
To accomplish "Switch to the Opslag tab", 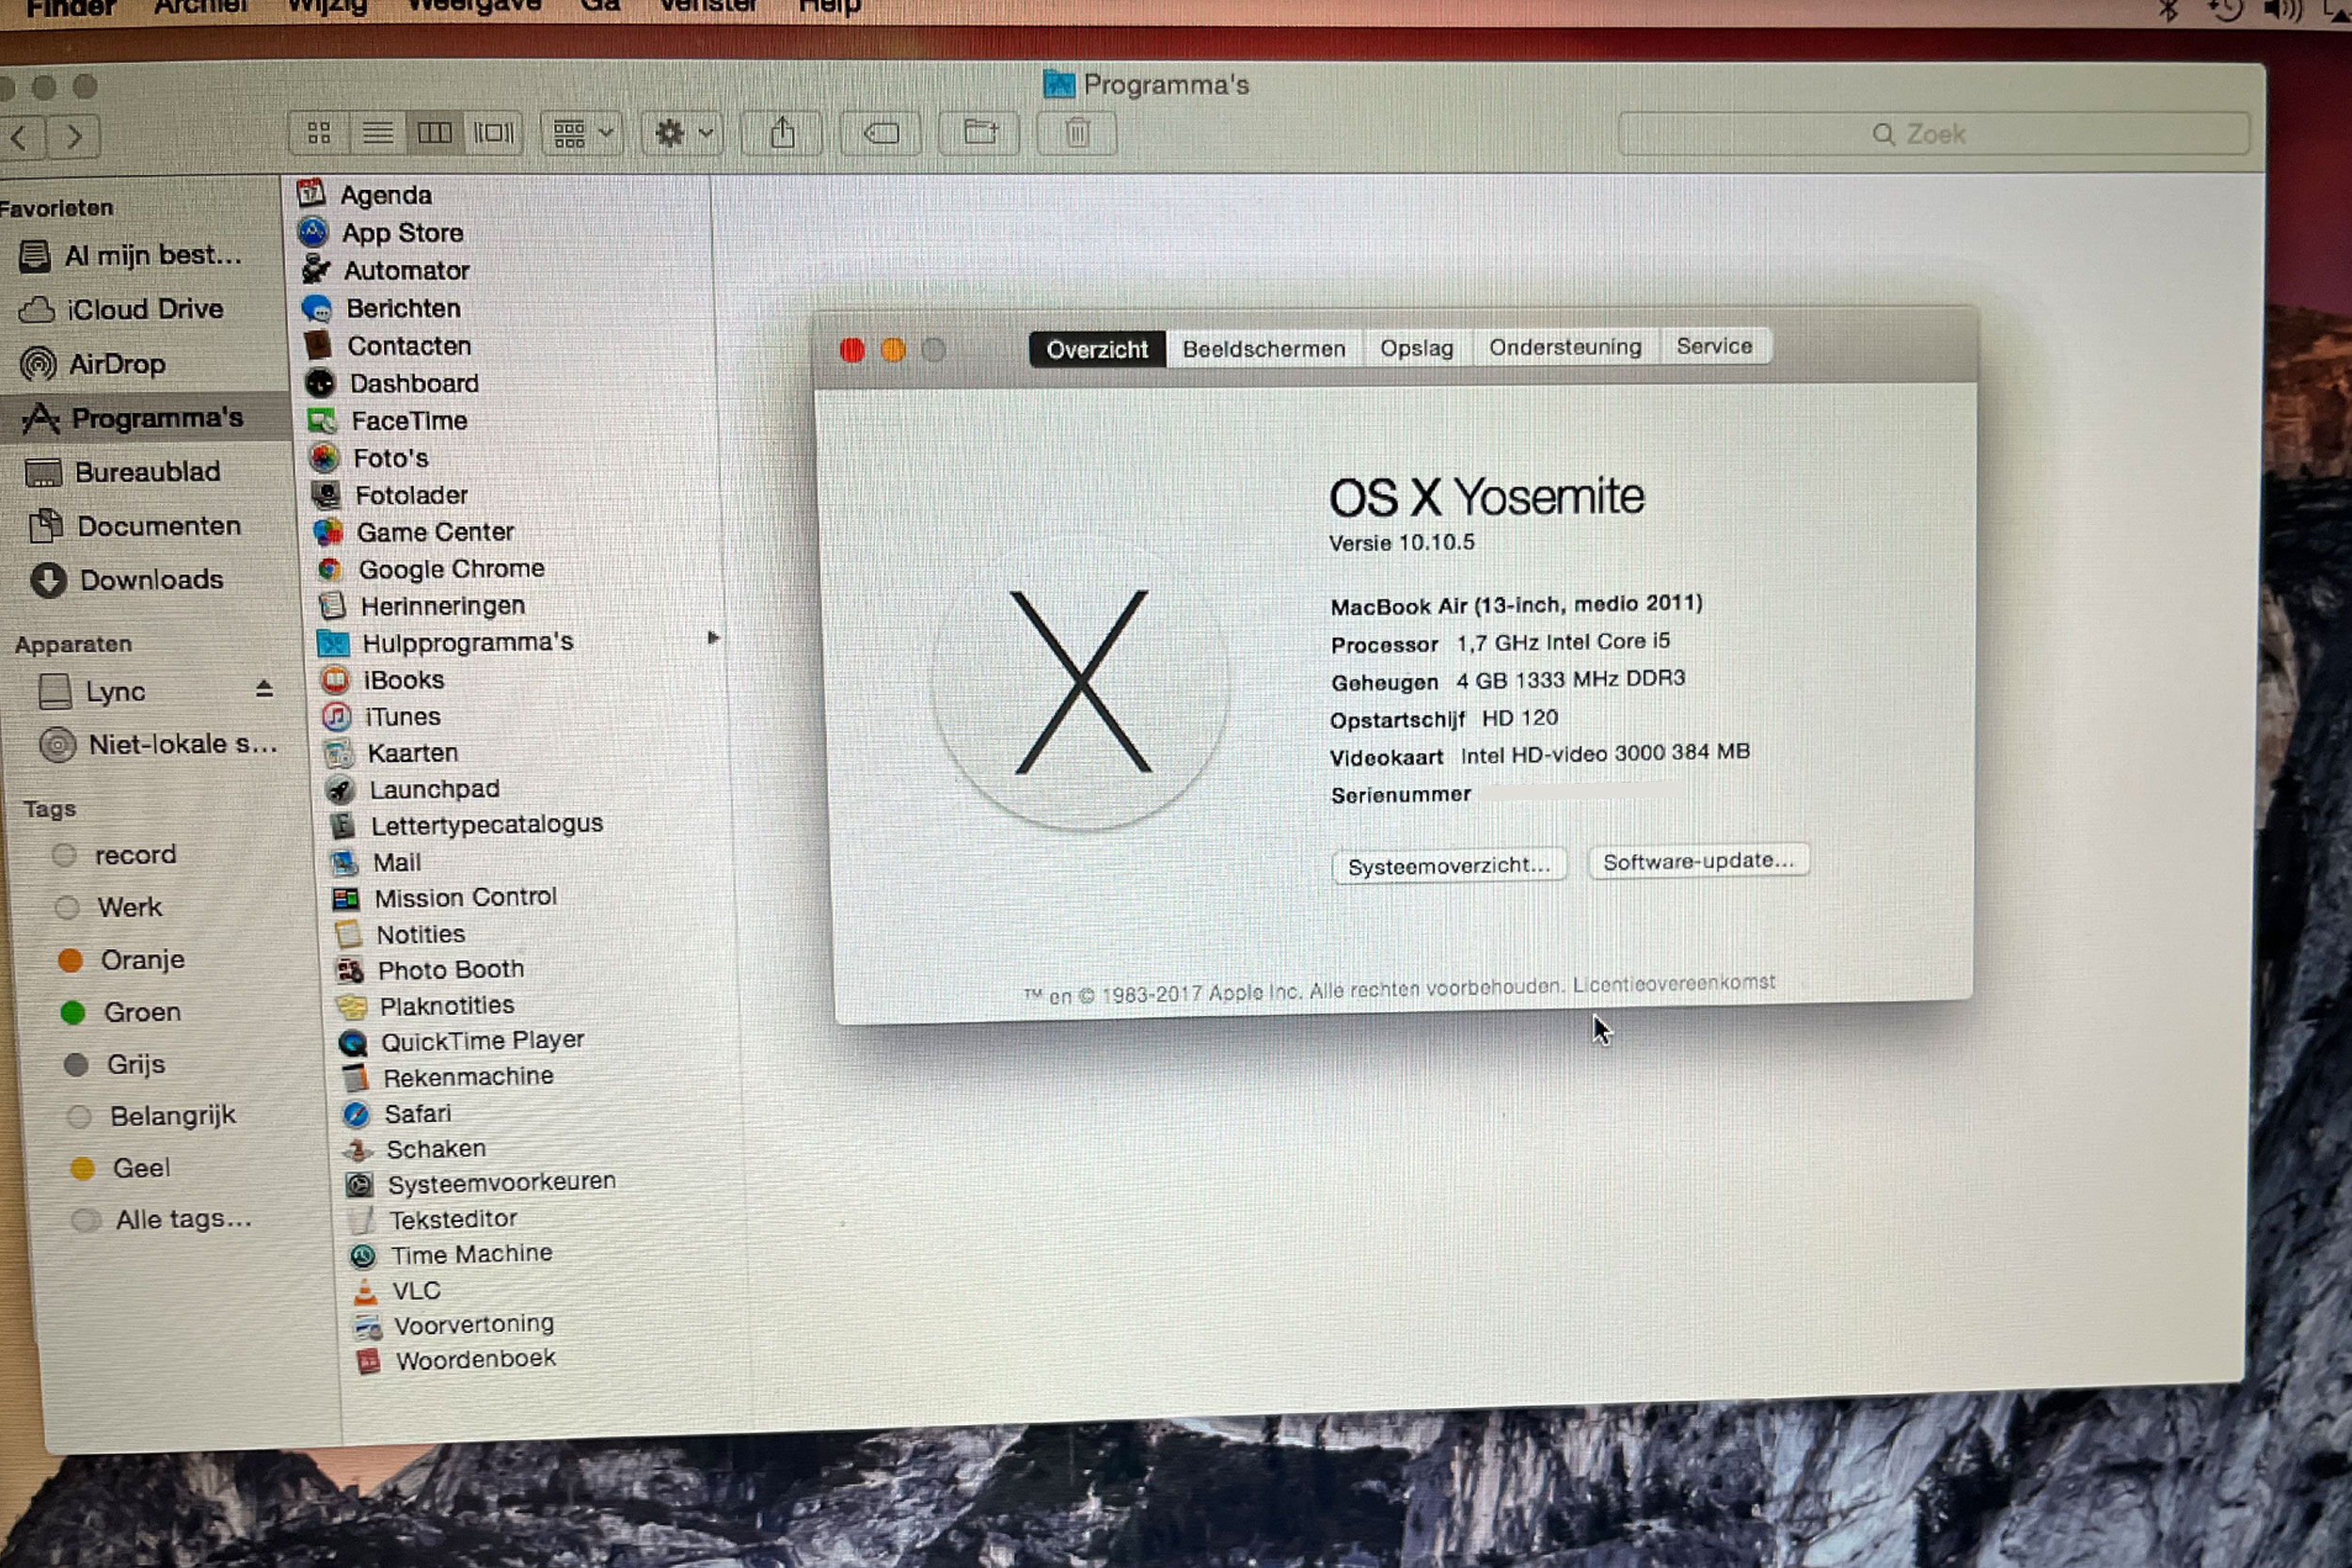I will click(x=1416, y=348).
